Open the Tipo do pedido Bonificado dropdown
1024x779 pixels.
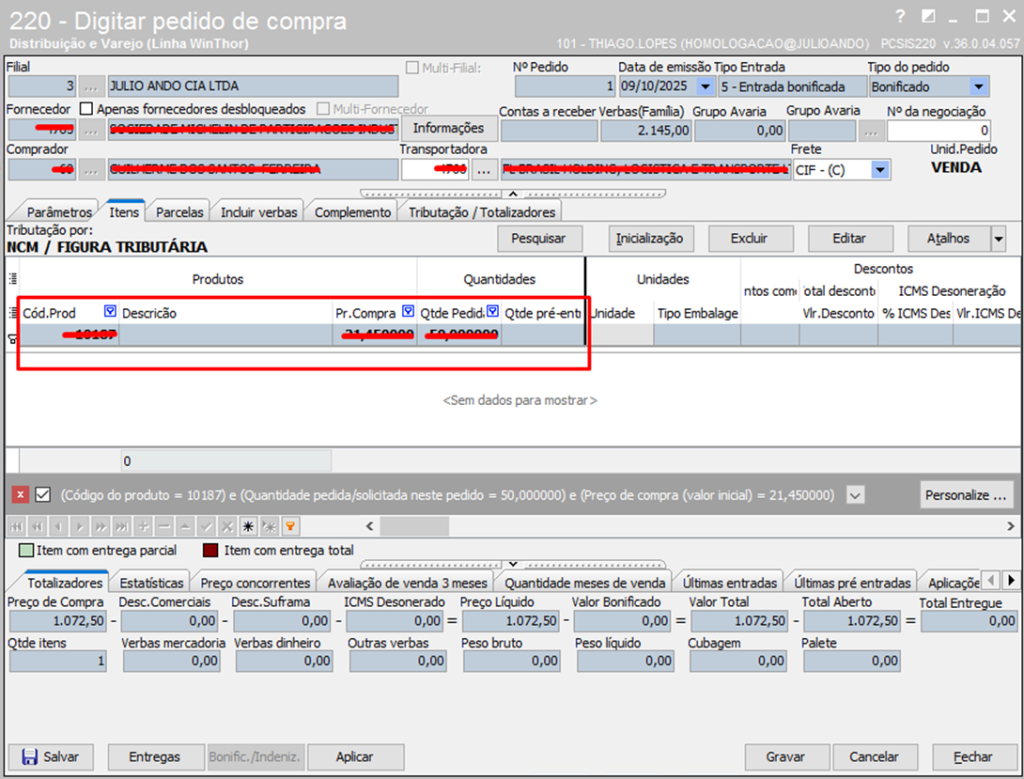coord(979,87)
